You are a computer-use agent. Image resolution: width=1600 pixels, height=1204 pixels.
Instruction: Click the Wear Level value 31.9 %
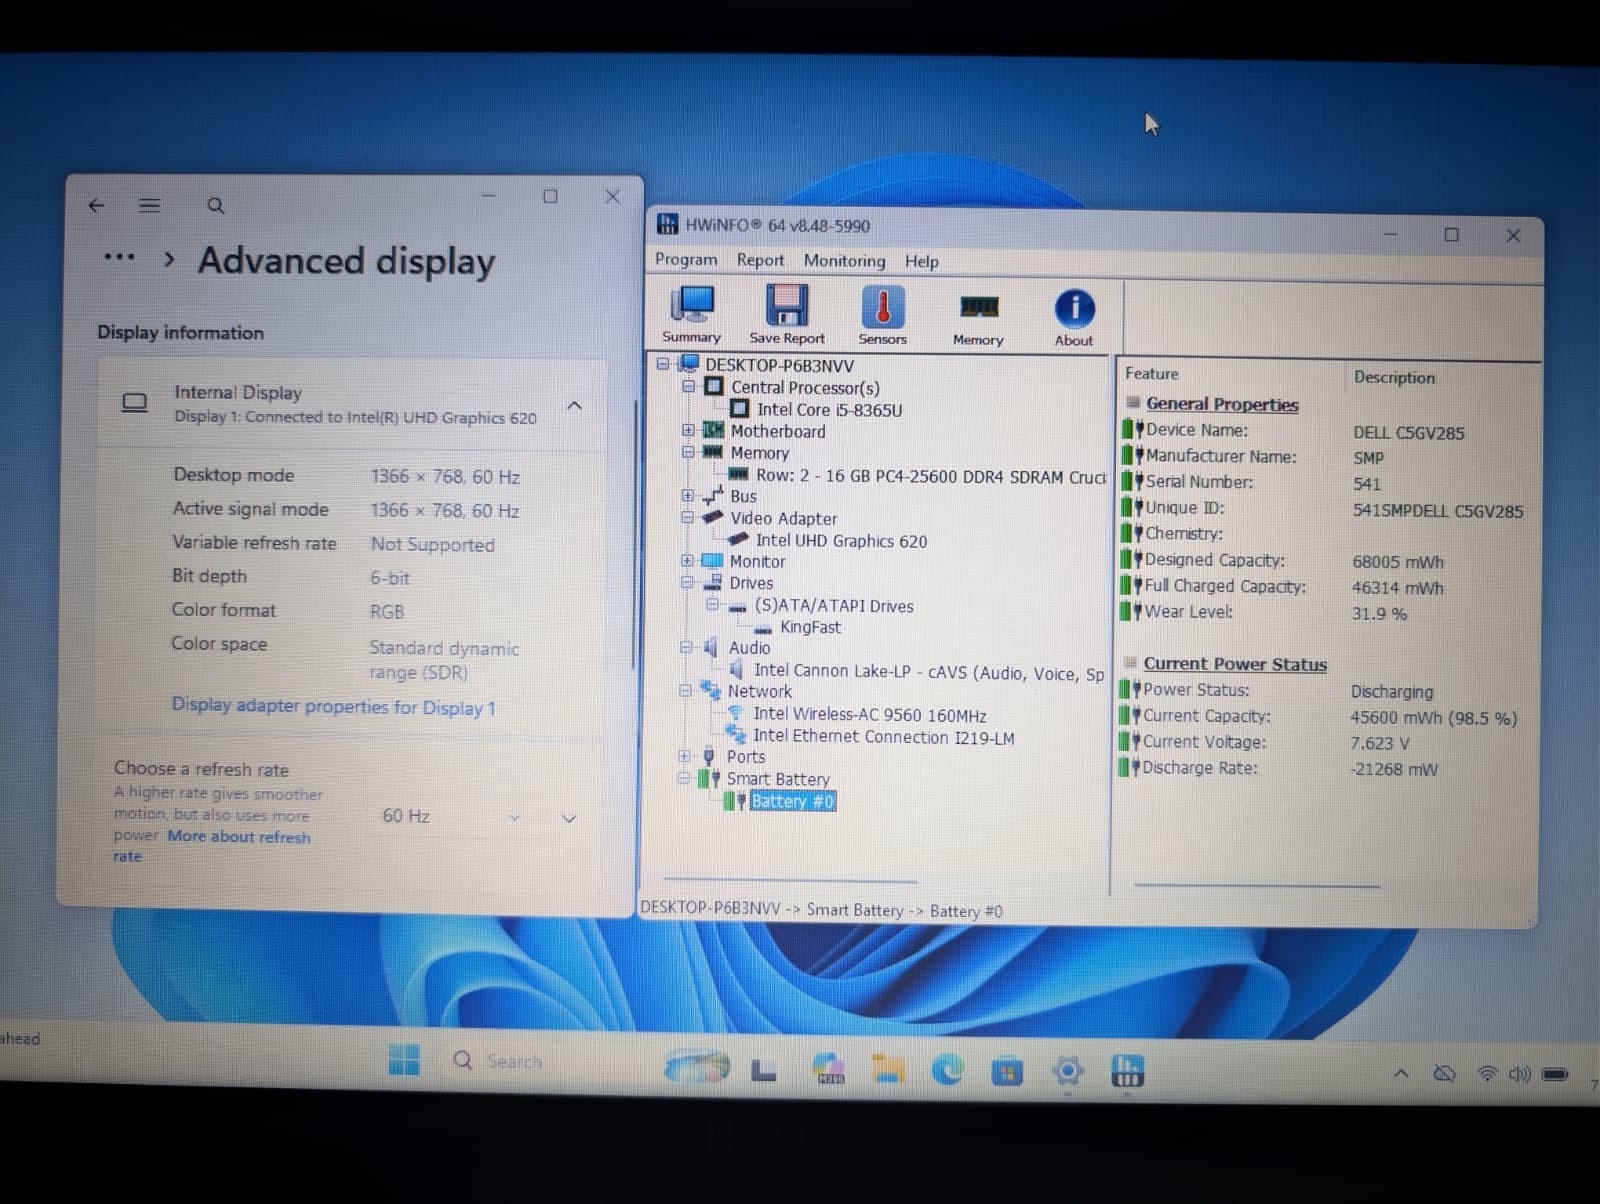coord(1379,614)
